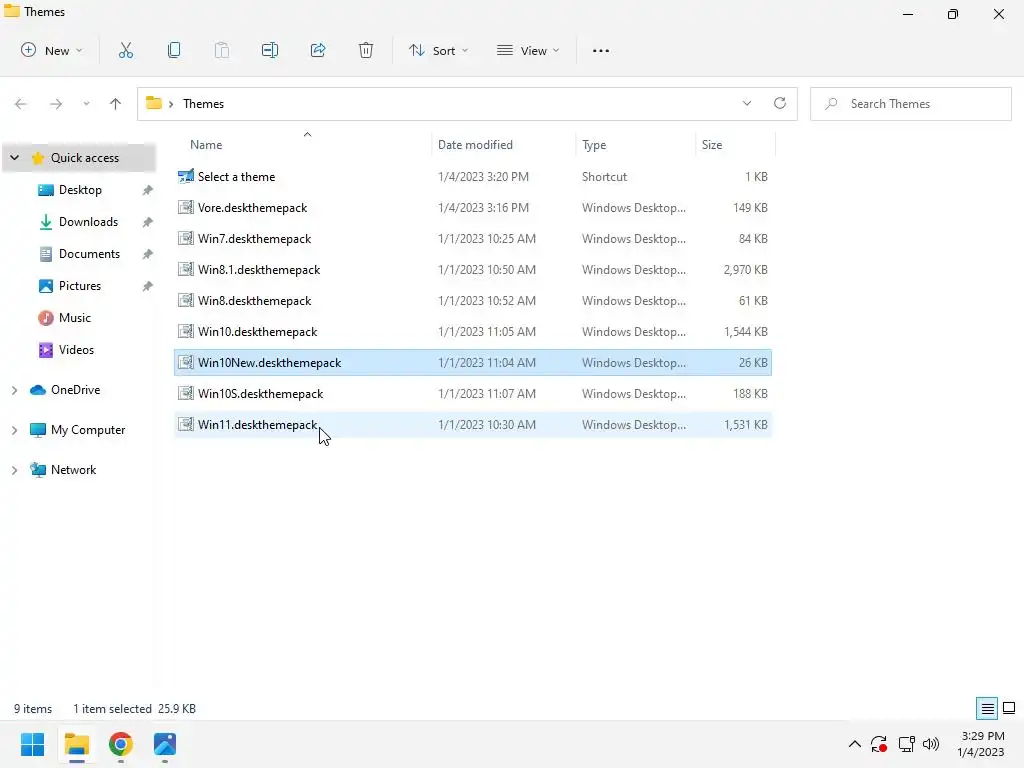Click the Win7.deskthemepack file icon
Screen dimensions: 1024x768
(186, 238)
